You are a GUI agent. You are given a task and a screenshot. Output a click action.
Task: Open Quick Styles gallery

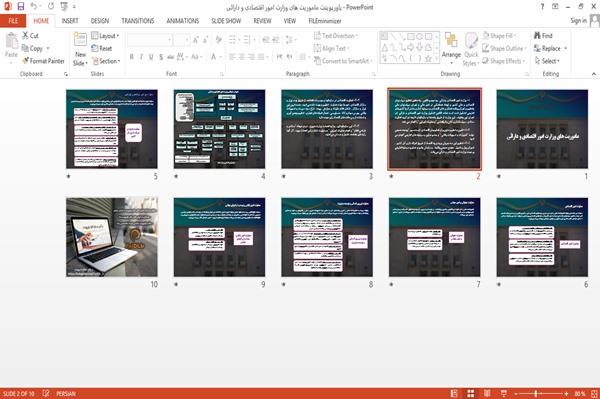click(x=471, y=49)
